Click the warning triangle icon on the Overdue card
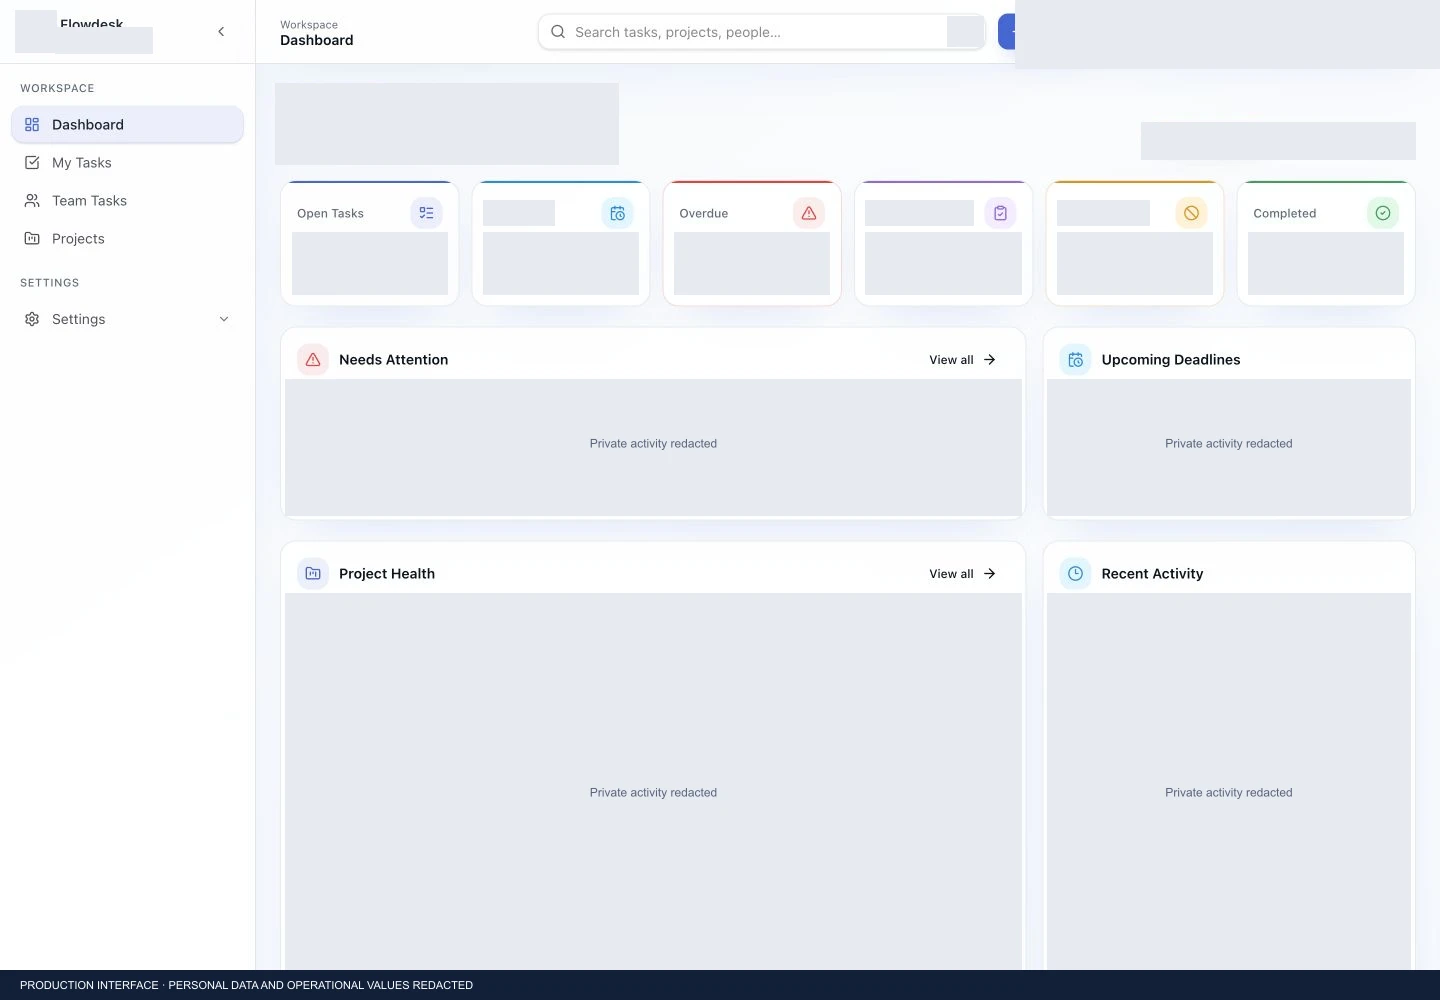The height and width of the screenshot is (1000, 1440). (809, 213)
